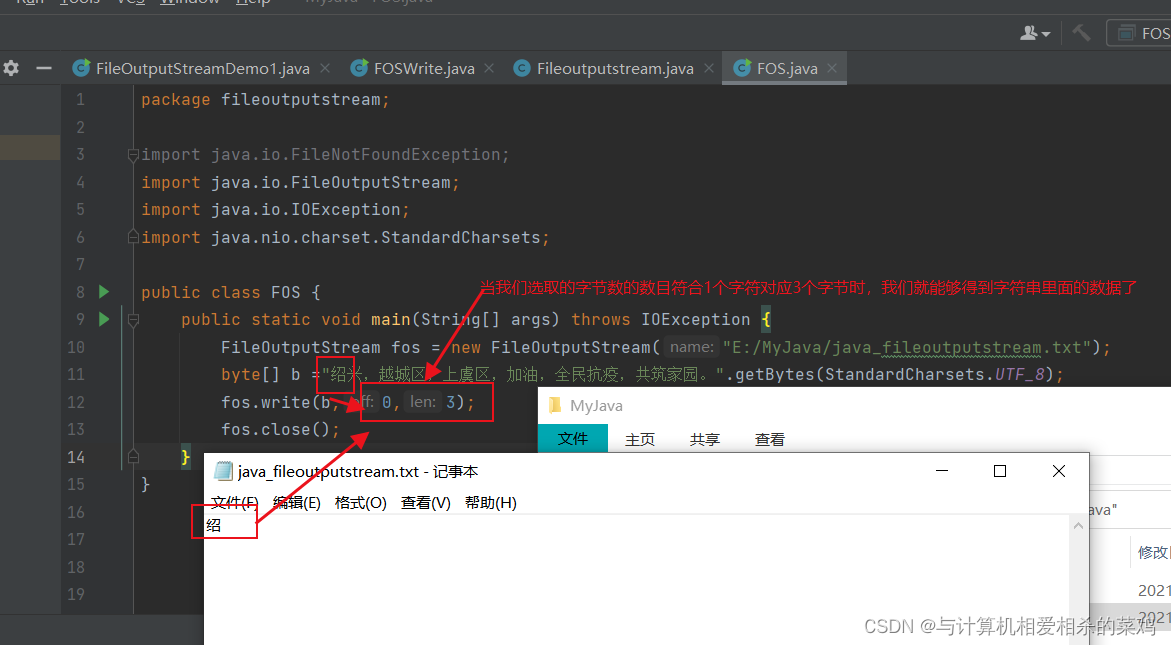Open the 帮助(H) menu in Notepad

coord(491,503)
